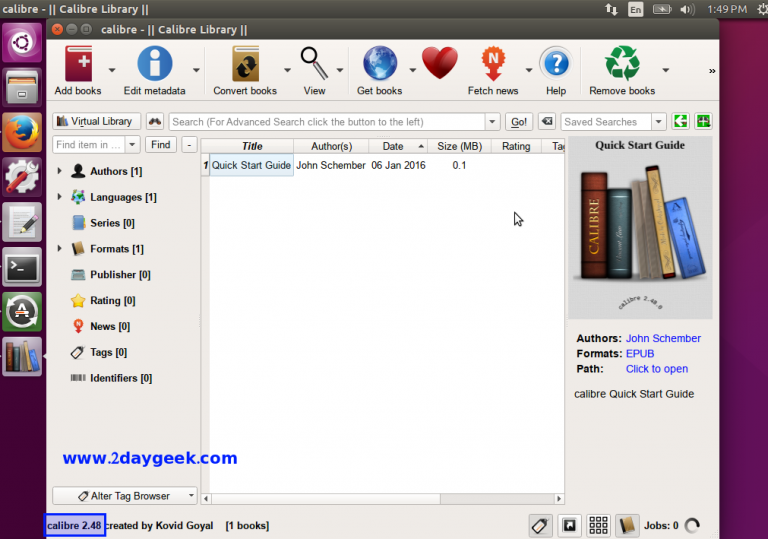Show more toolbar items chevron

click(x=712, y=71)
